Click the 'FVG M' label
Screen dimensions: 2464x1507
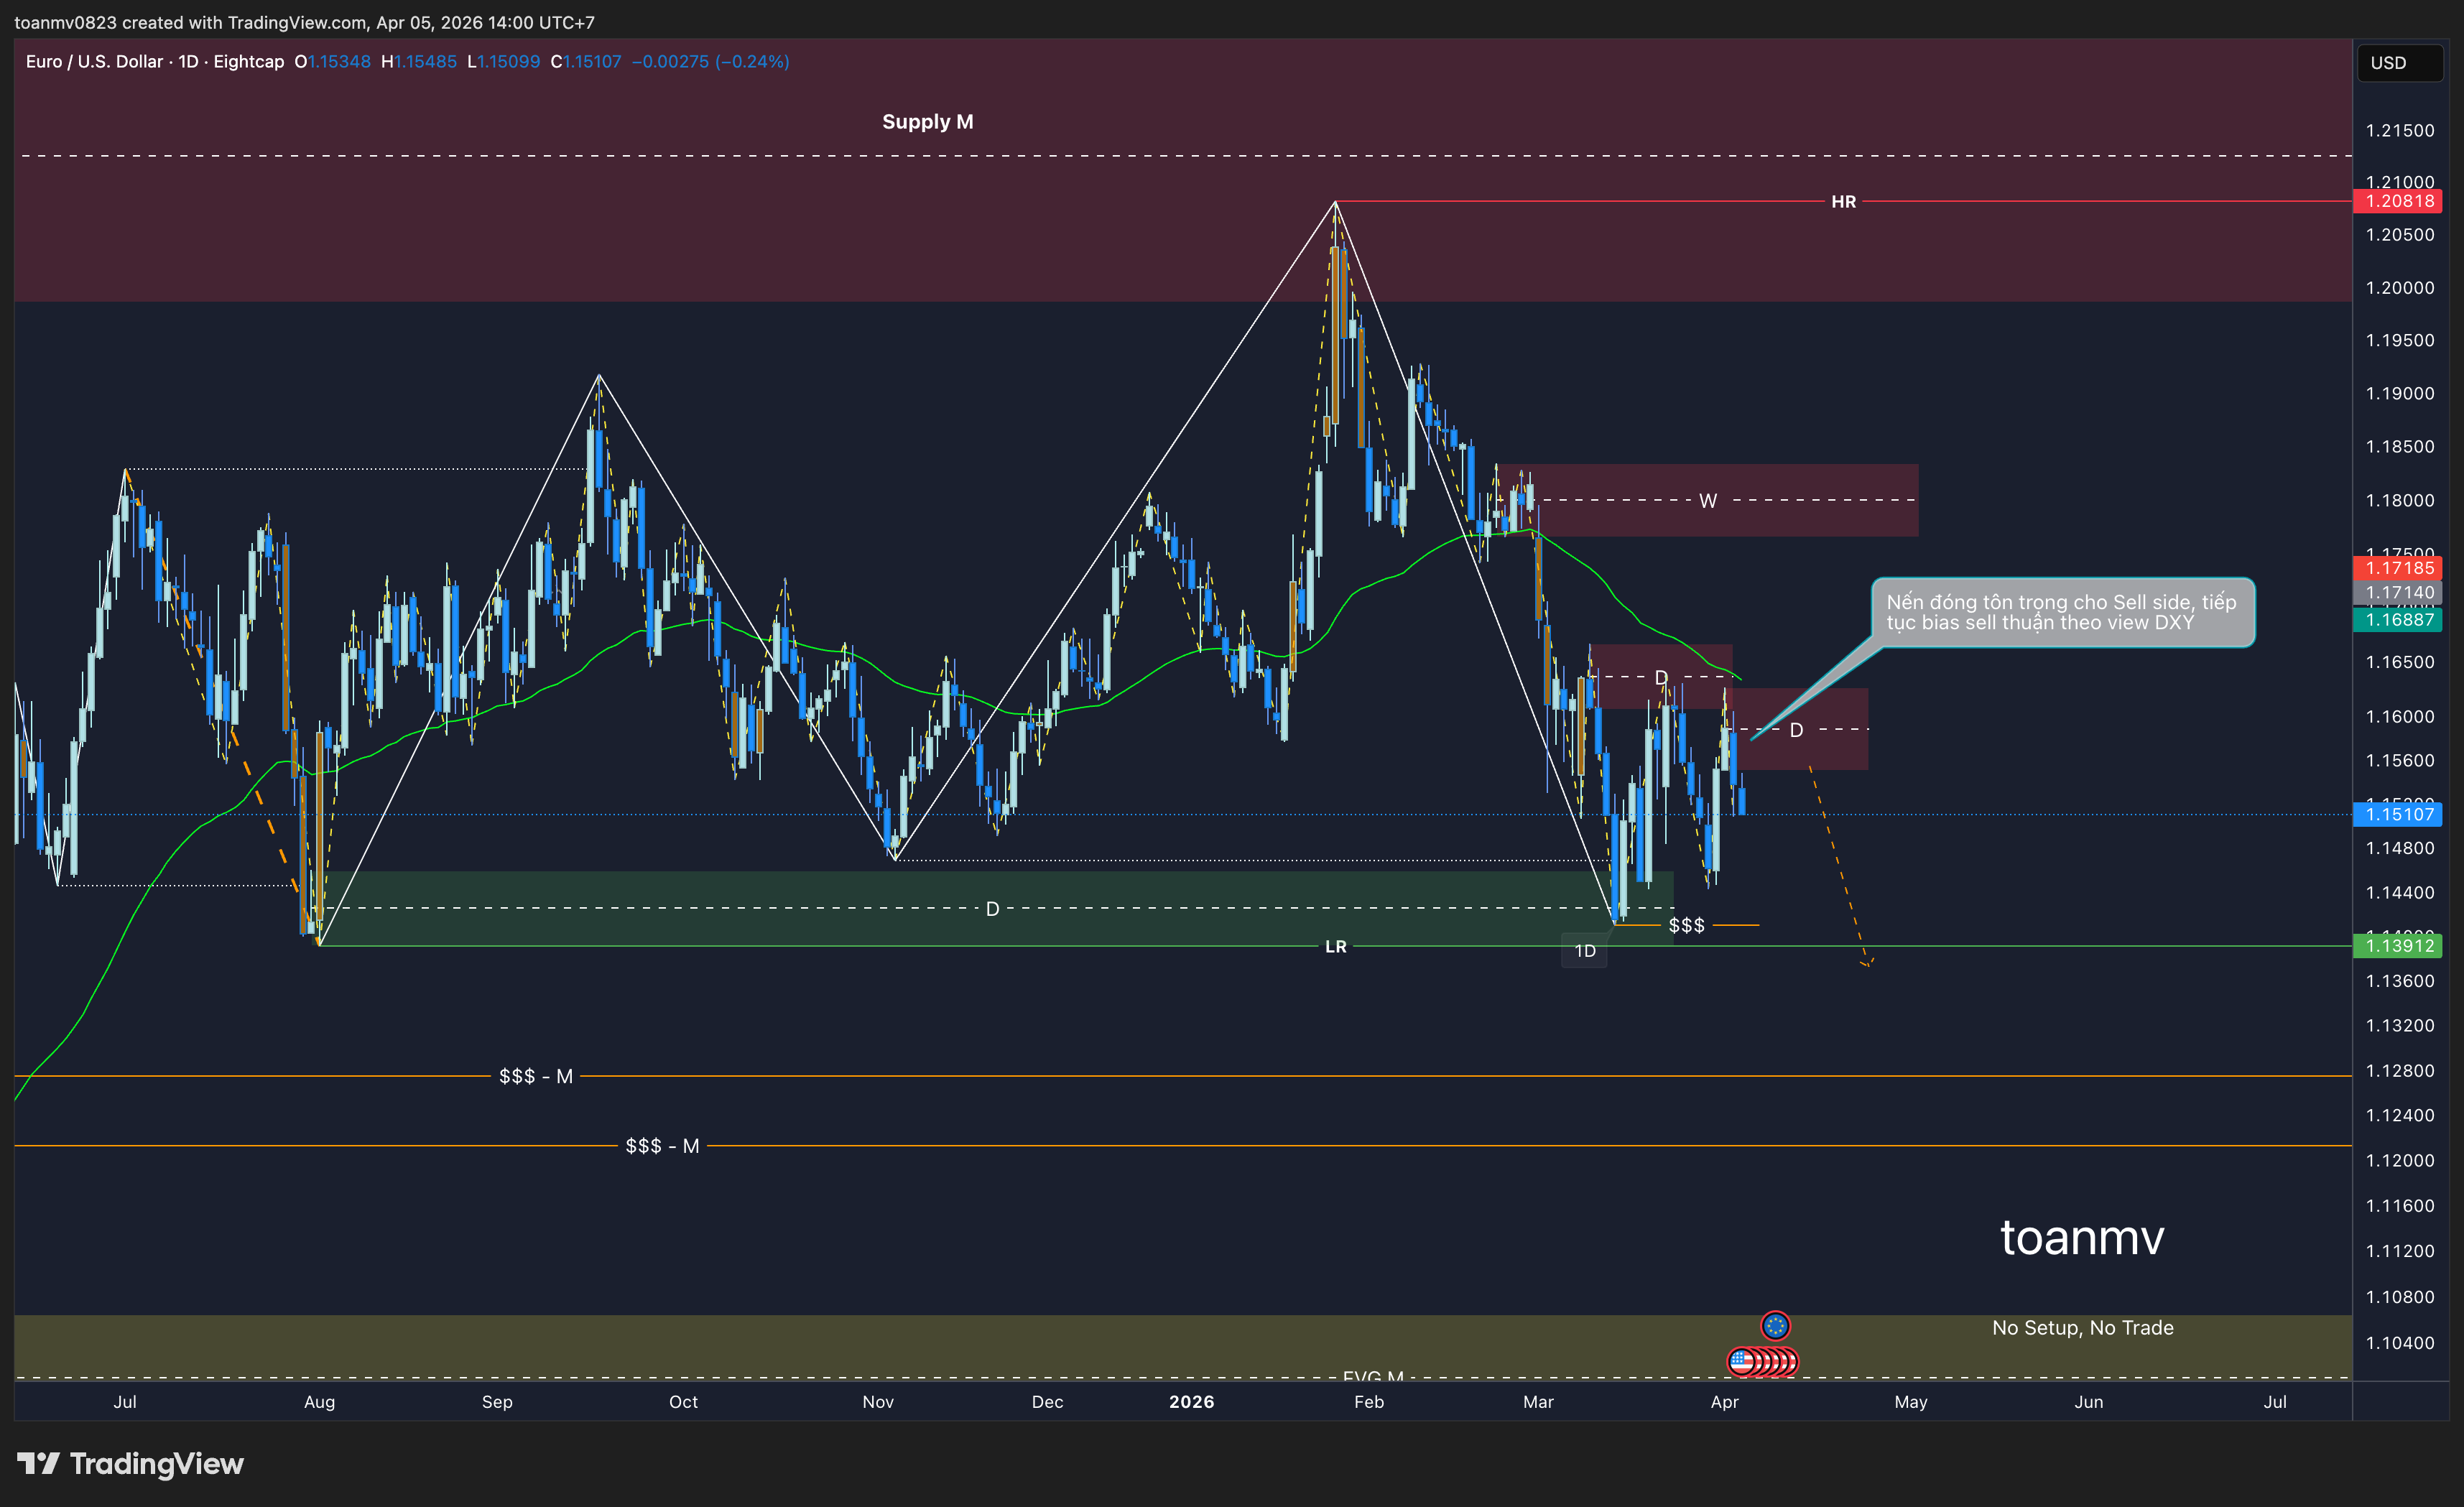1373,1376
